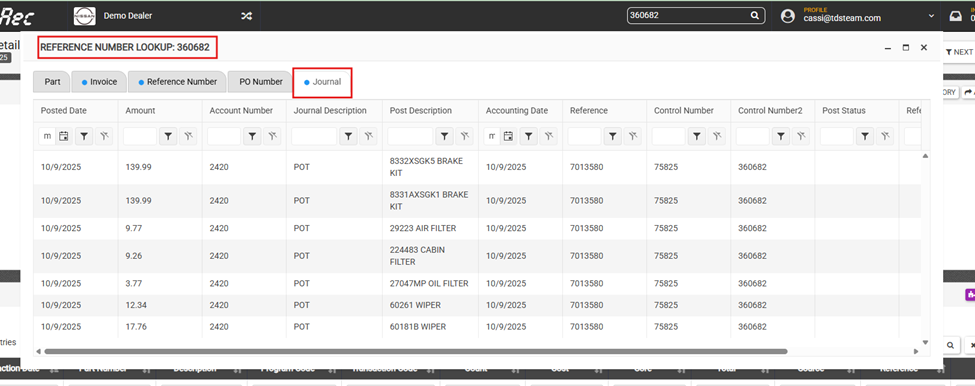Open filter options for Reference column
The image size is (975, 386).
point(613,136)
